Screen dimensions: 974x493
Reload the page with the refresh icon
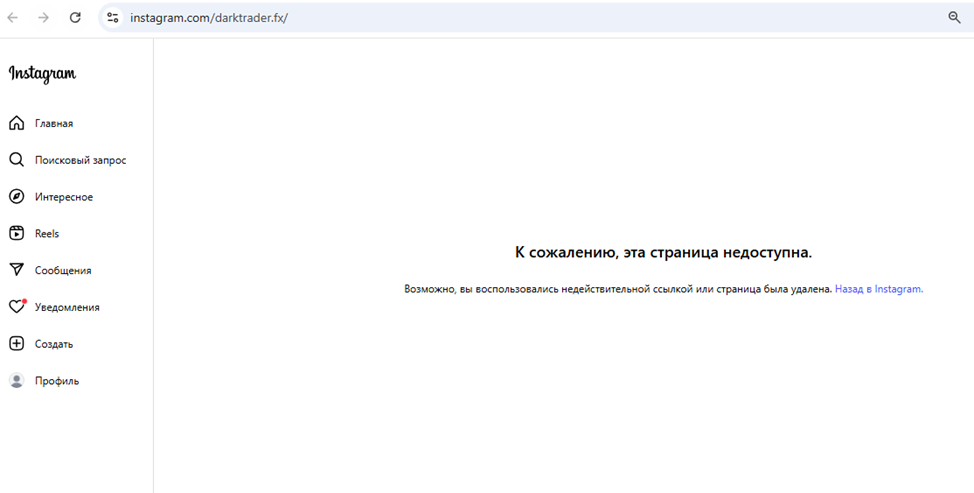click(x=75, y=17)
